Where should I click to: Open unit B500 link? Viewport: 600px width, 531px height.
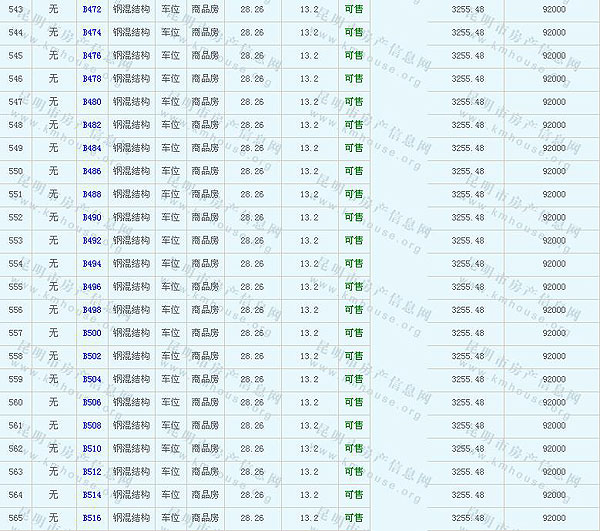[91, 333]
